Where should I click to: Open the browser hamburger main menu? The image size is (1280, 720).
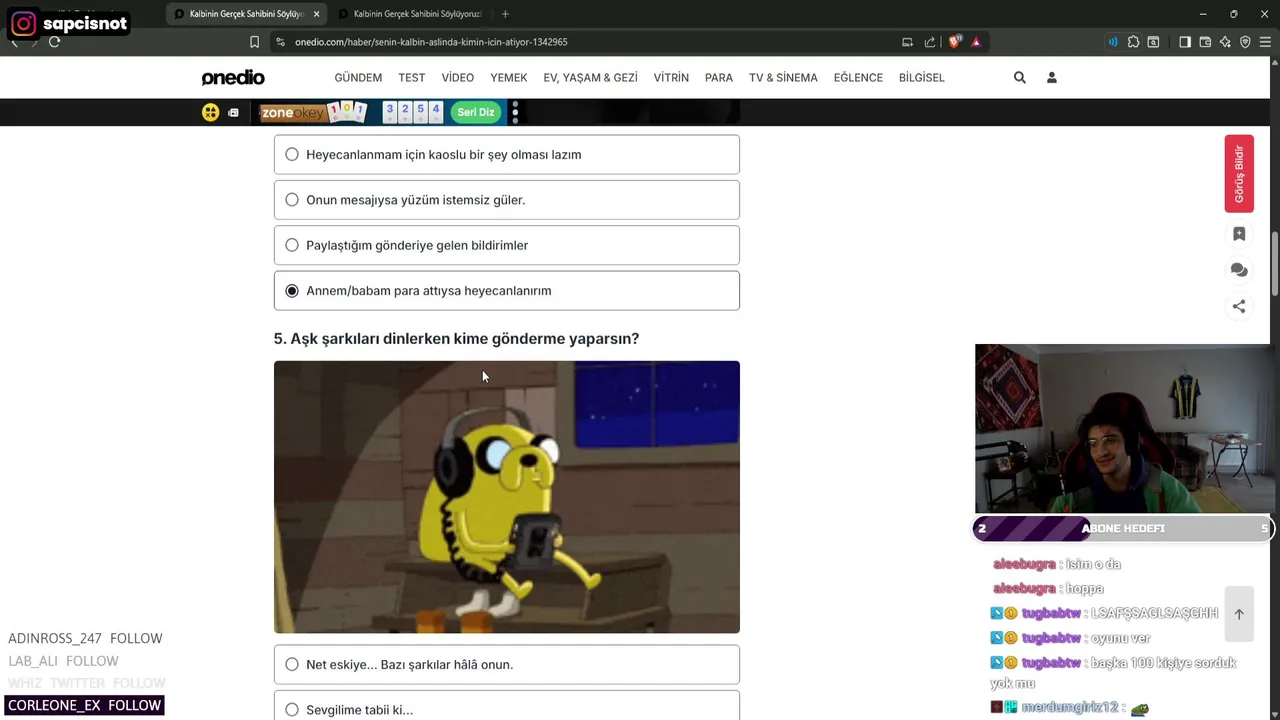1265,42
